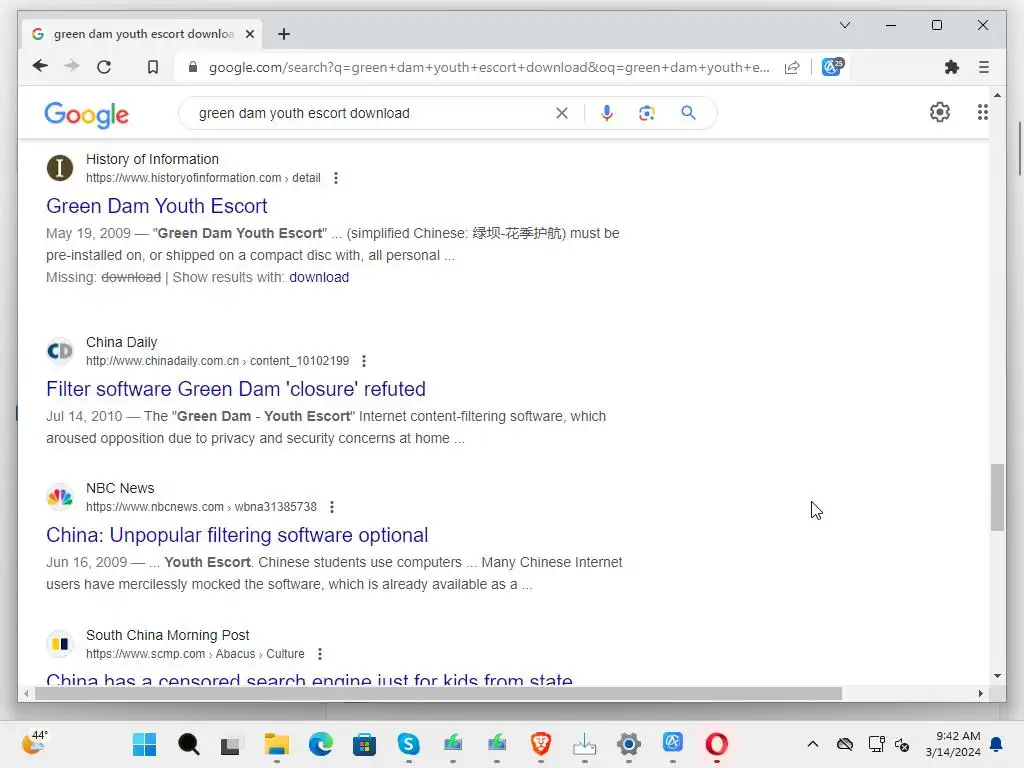
Task: Open the clock showing 9:42 AM
Action: point(953,744)
